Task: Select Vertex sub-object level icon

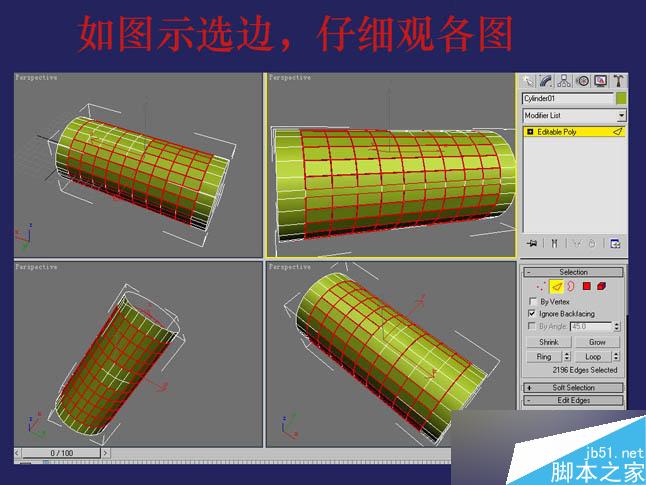Action: tap(541, 286)
